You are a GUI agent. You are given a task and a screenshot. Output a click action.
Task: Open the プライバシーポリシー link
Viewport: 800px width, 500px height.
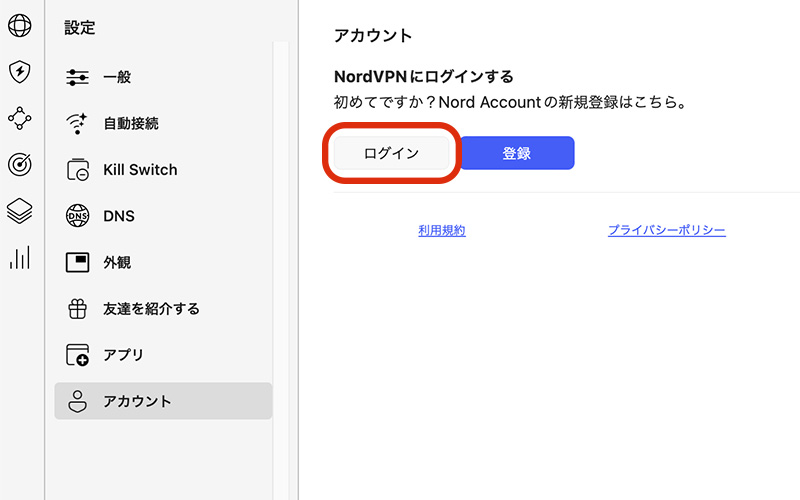click(667, 230)
